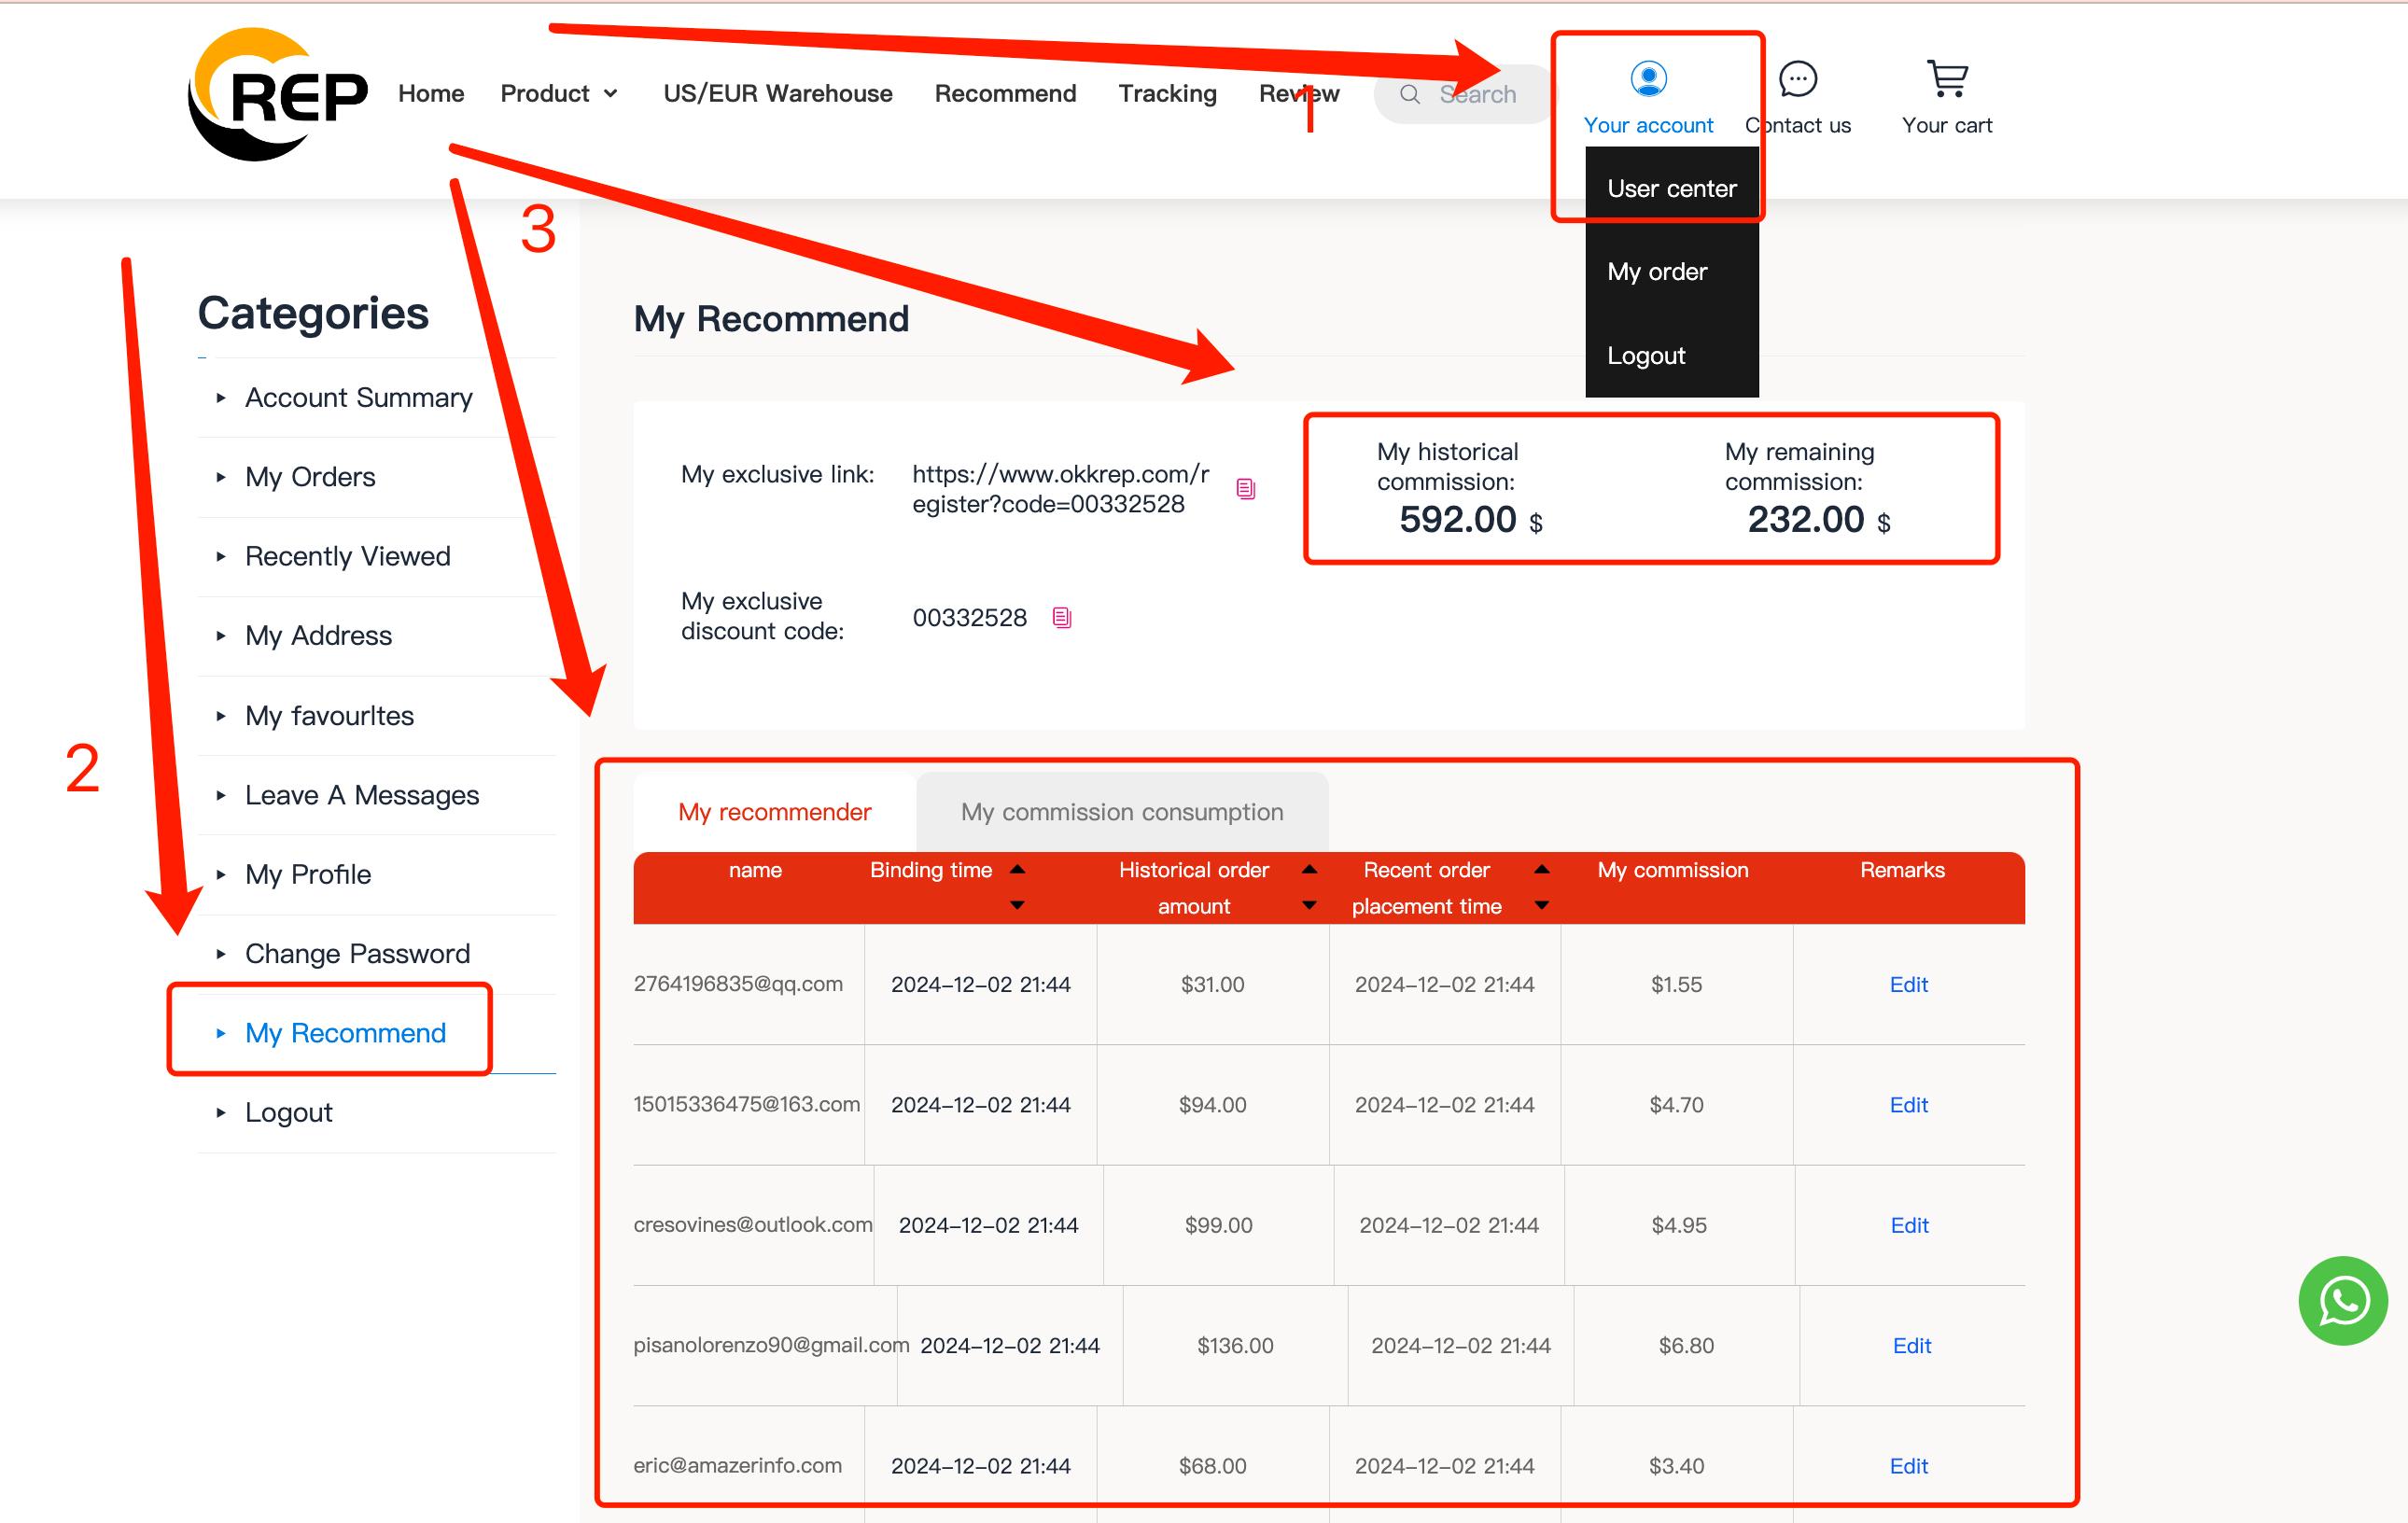Click the REP logo

click(x=278, y=94)
